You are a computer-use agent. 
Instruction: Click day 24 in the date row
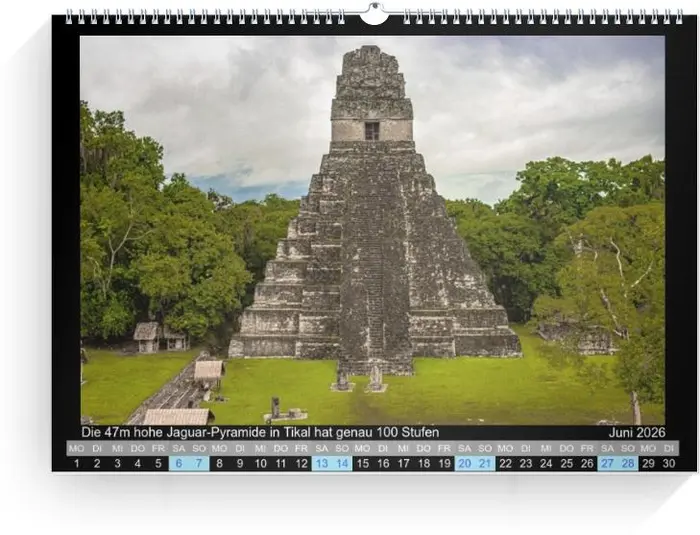tap(546, 464)
